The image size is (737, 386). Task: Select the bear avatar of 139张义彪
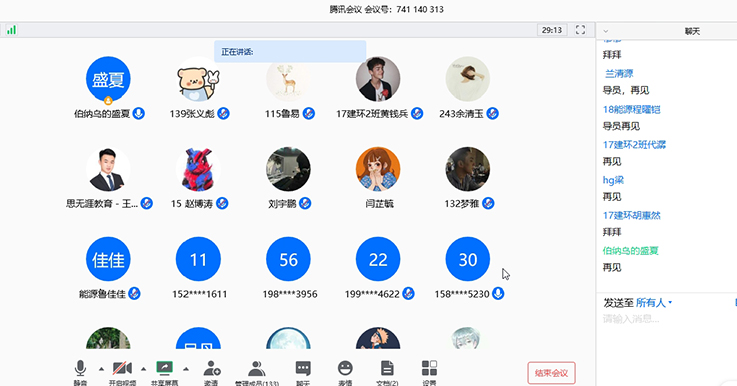pyautogui.click(x=198, y=79)
